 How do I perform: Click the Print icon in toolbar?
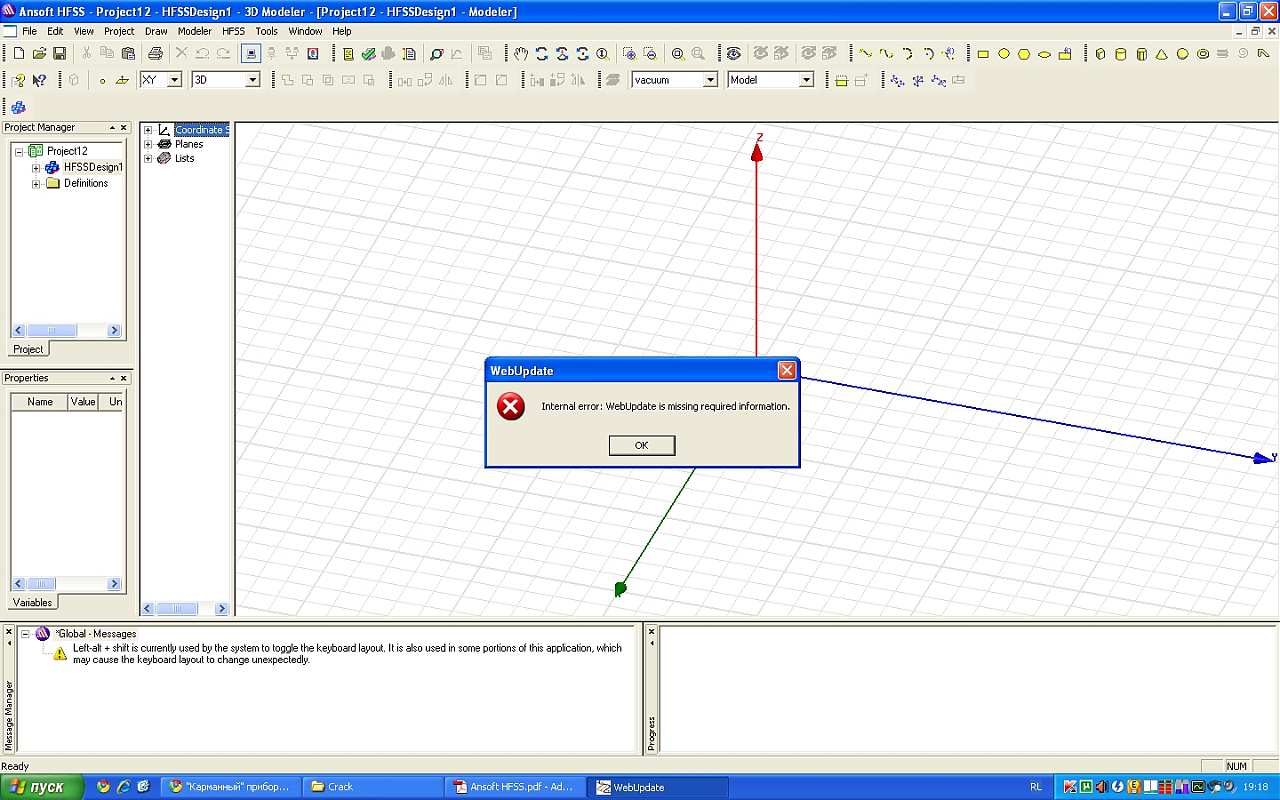(155, 54)
